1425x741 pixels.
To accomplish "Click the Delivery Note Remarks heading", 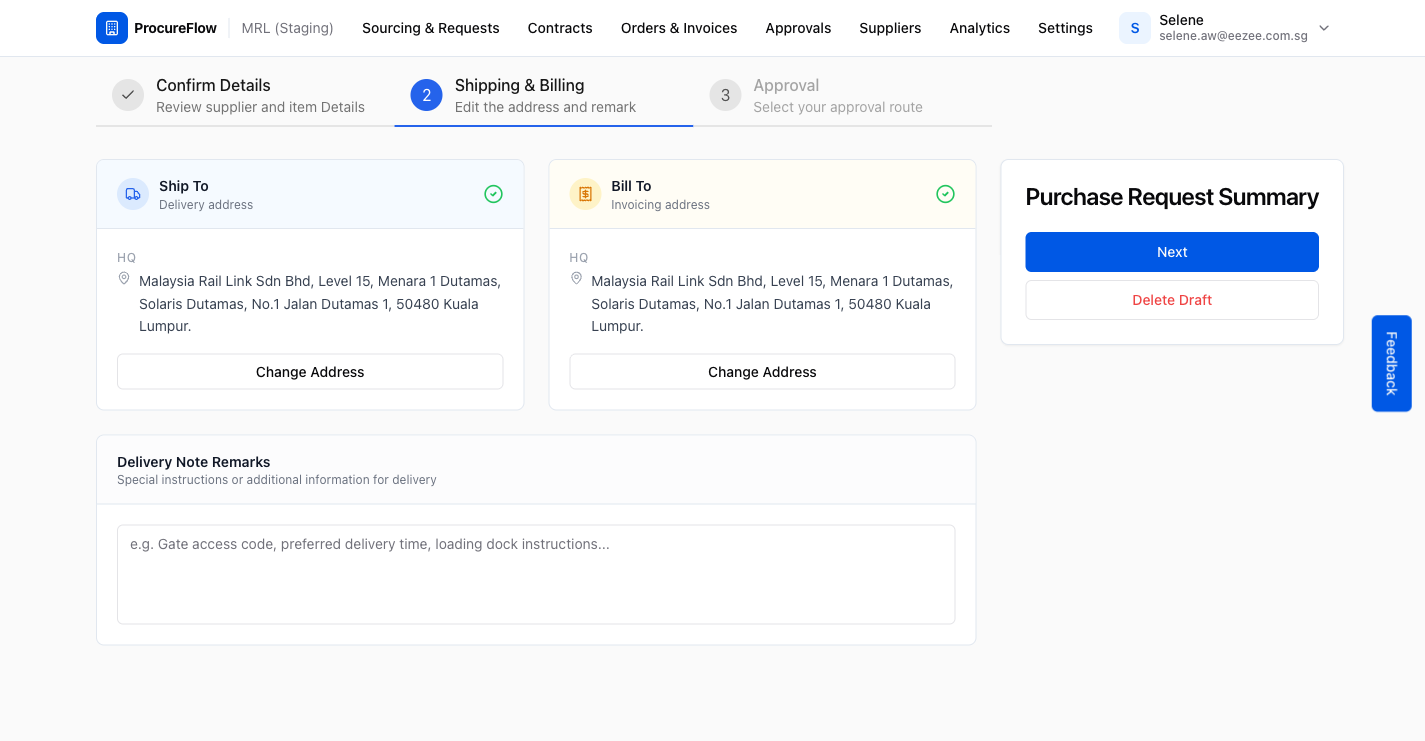I will point(194,462).
